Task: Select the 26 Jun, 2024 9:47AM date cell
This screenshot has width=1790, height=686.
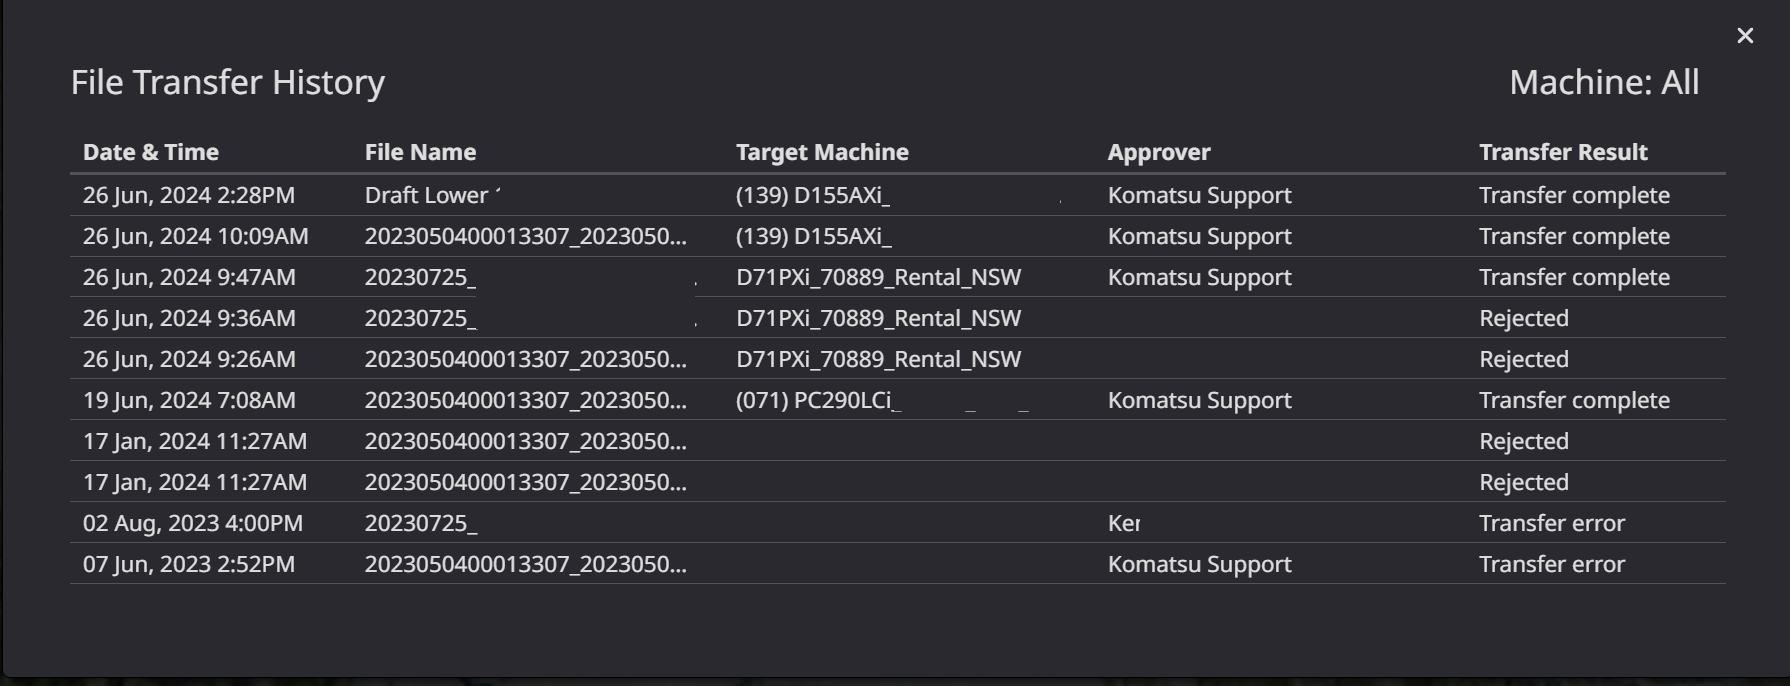Action: coord(189,277)
